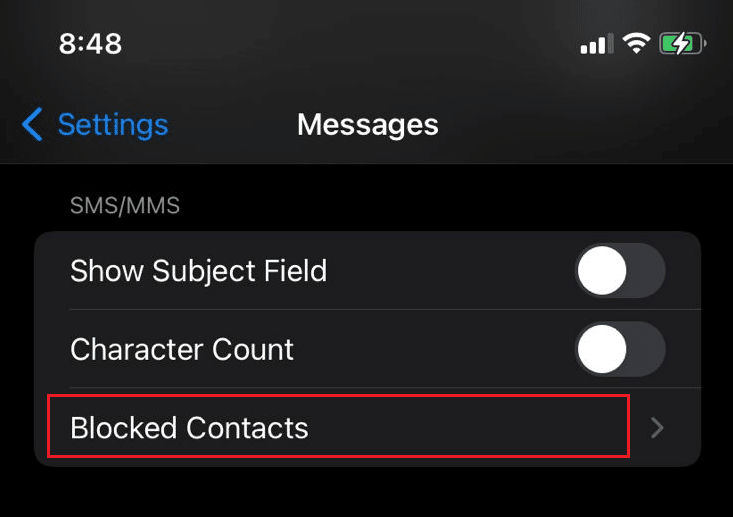
Task: Turn on the Character Count switch
Action: (x=620, y=349)
